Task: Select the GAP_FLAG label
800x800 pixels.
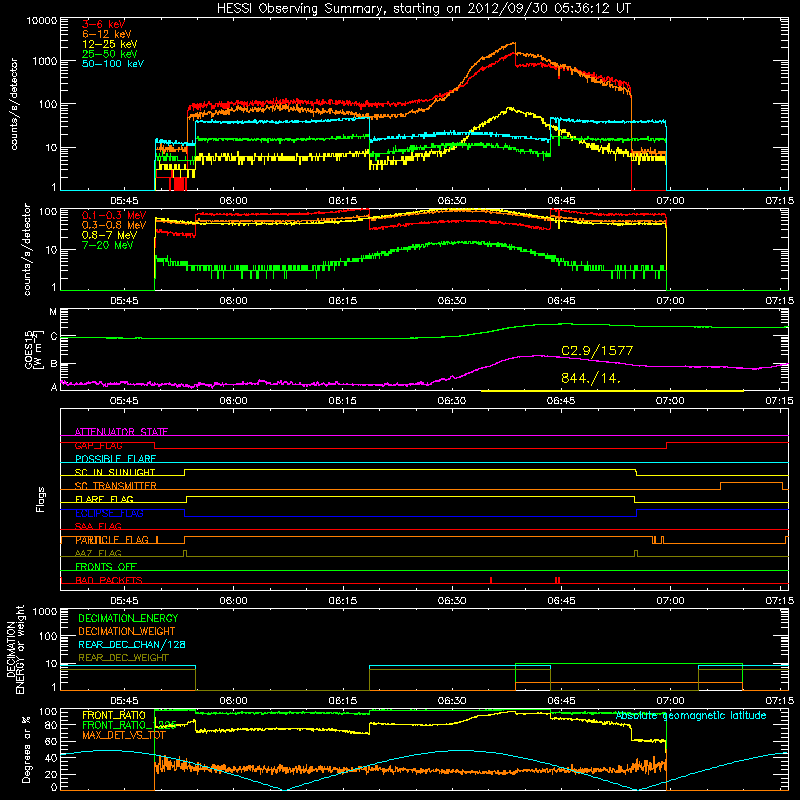Action: tap(98, 445)
